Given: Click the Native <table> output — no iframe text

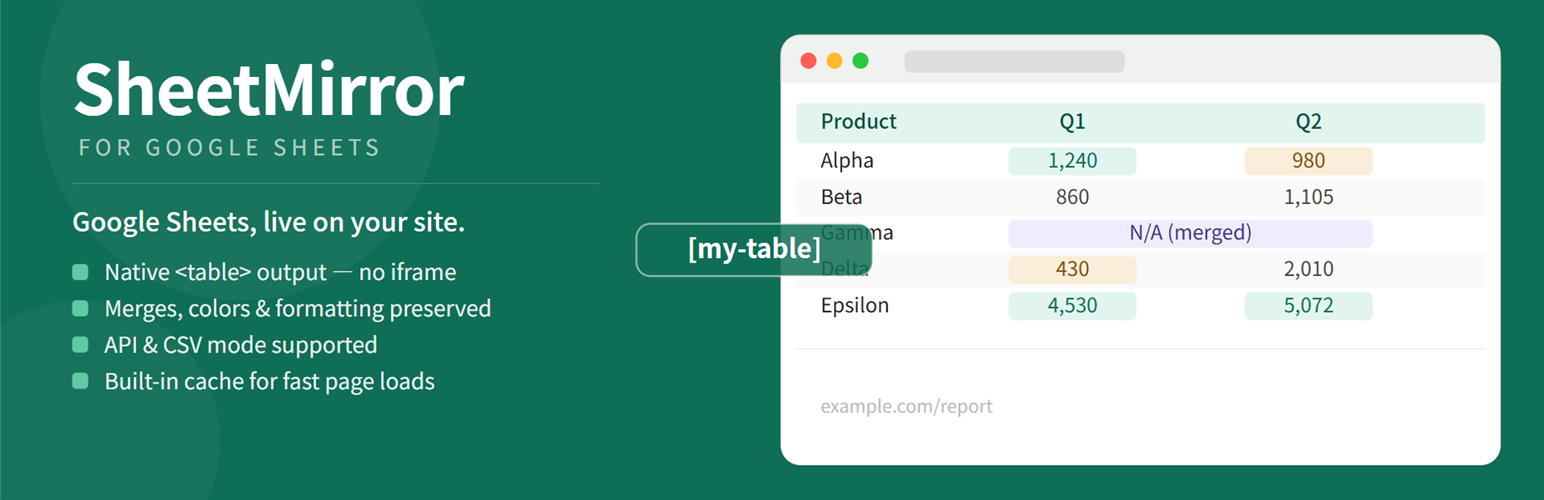Looking at the screenshot, I should click(x=280, y=272).
